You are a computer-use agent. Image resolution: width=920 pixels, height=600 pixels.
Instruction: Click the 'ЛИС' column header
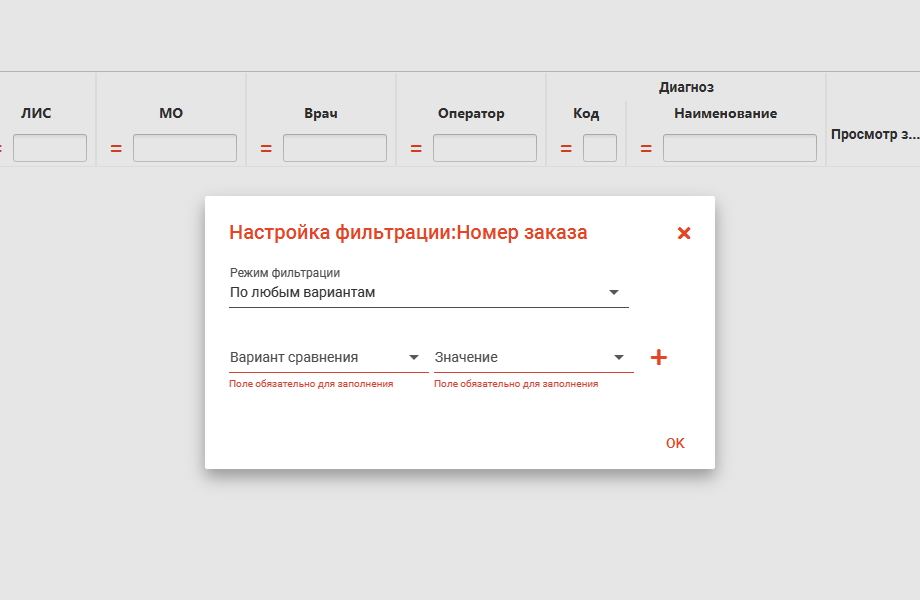click(x=36, y=113)
